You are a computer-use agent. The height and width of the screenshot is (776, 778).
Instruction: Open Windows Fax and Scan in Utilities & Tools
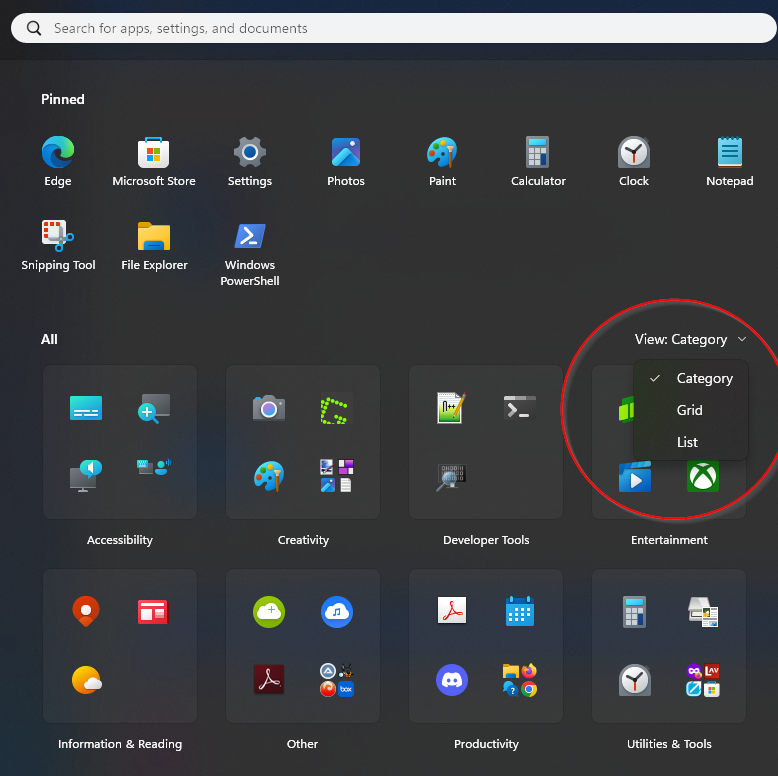pyautogui.click(x=703, y=612)
